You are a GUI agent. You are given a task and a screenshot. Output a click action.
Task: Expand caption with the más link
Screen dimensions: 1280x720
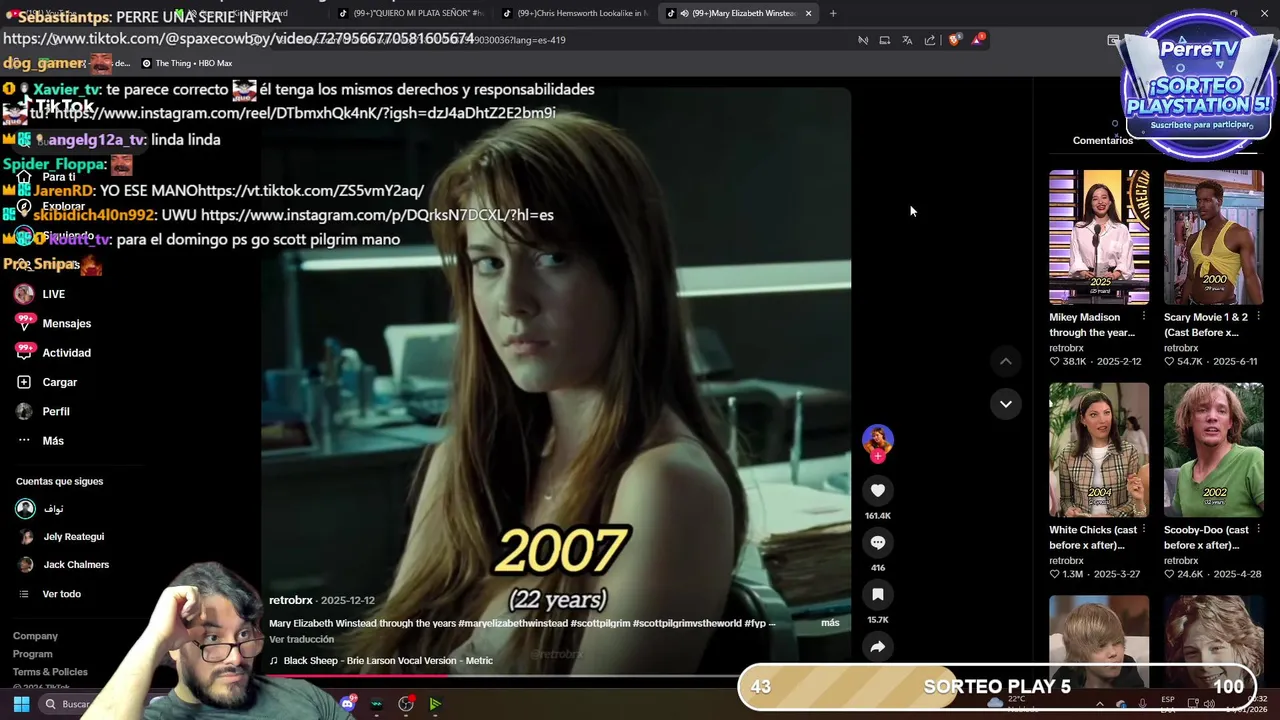point(830,623)
